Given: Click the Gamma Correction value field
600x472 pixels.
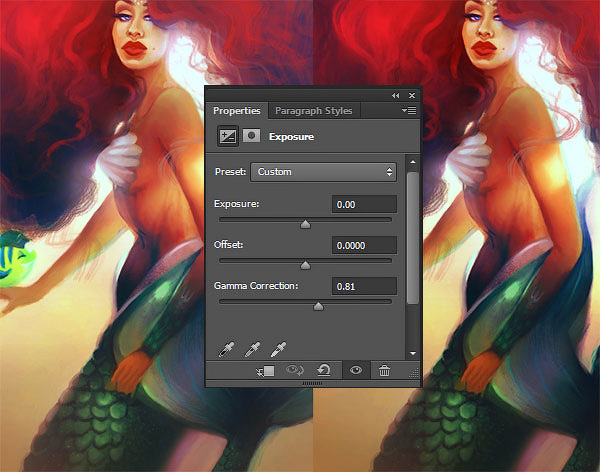Looking at the screenshot, I should coord(364,286).
